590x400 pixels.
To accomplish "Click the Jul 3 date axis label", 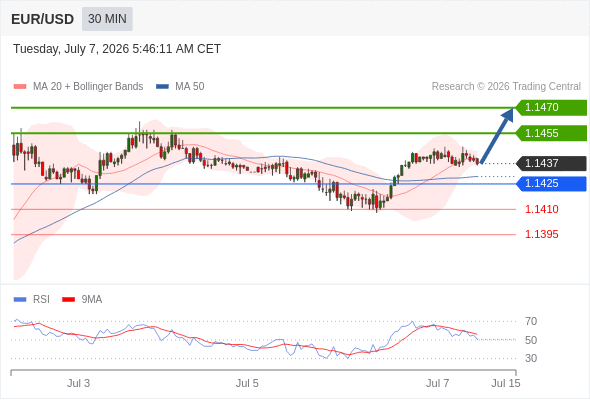I will [78, 383].
